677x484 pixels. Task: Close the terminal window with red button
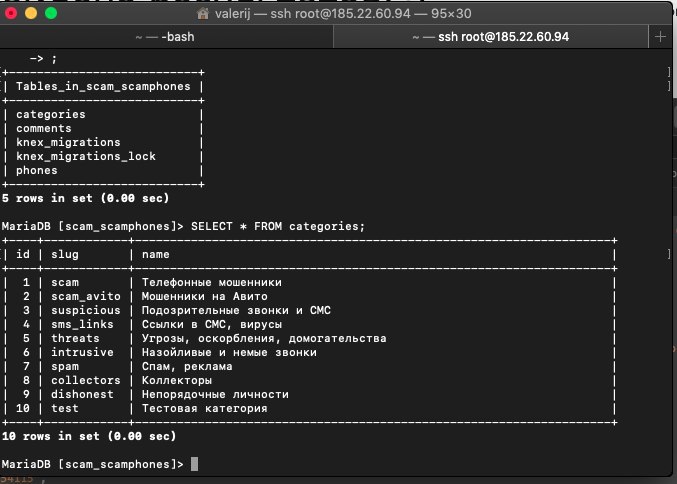(11, 13)
